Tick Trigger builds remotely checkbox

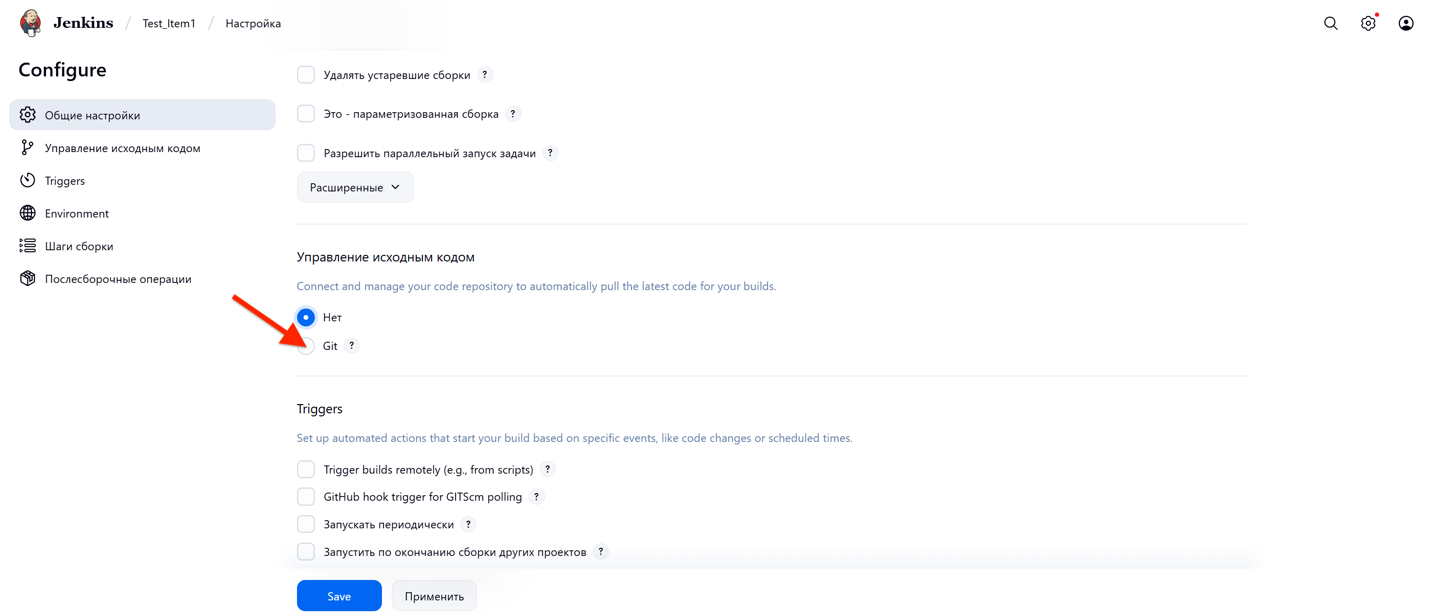306,469
